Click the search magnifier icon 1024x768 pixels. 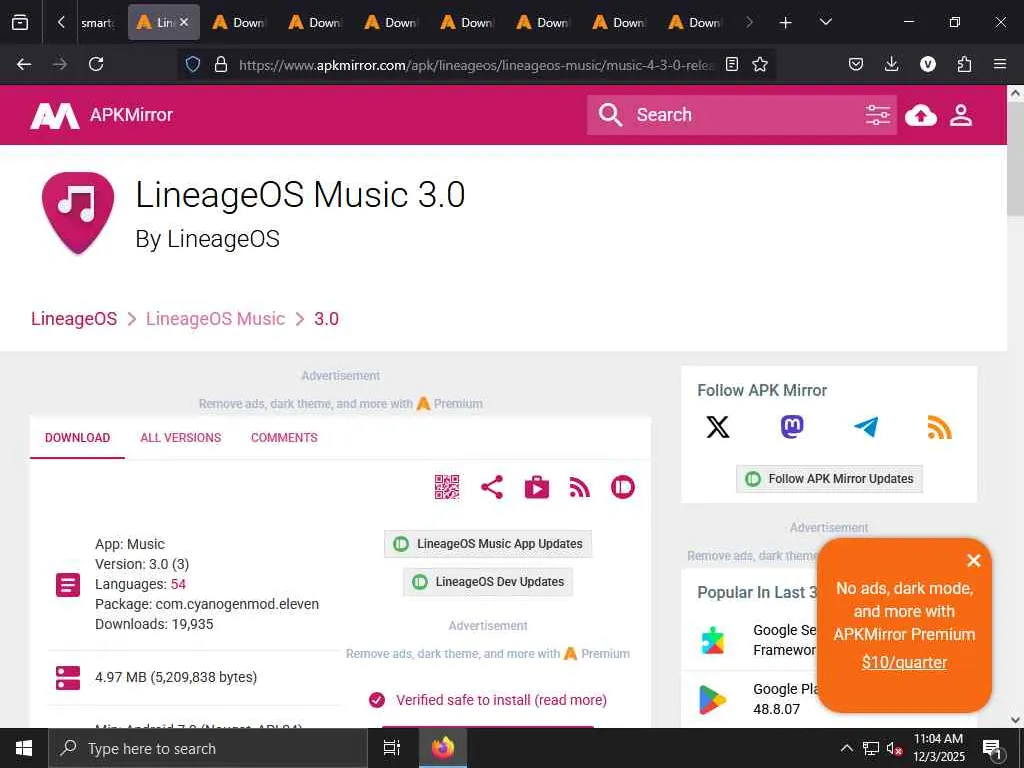611,114
